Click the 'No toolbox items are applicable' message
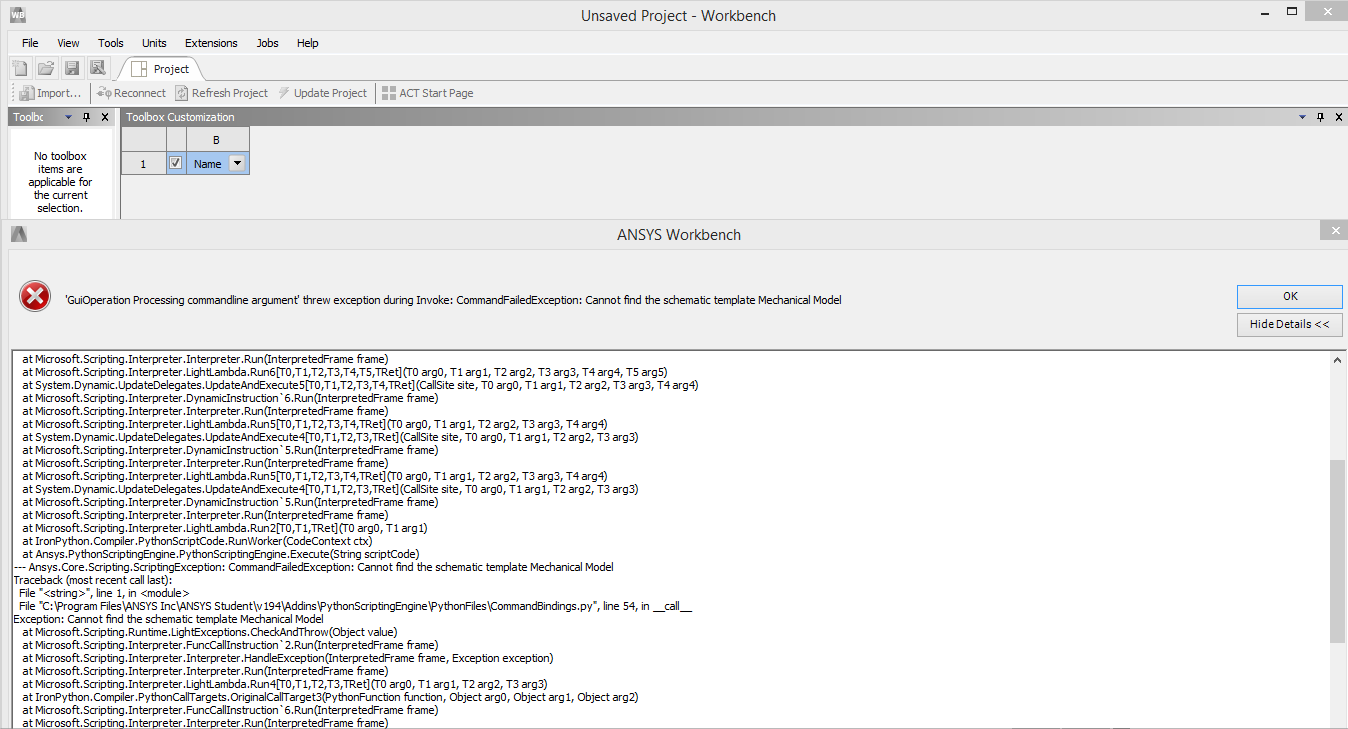1348x729 pixels. (60, 182)
